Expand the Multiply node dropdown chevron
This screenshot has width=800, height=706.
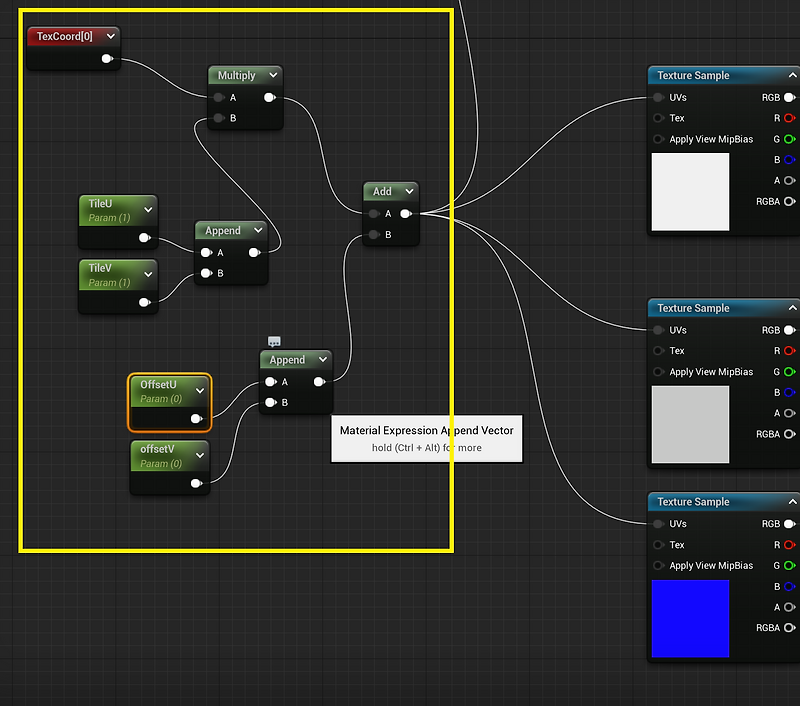click(x=273, y=75)
